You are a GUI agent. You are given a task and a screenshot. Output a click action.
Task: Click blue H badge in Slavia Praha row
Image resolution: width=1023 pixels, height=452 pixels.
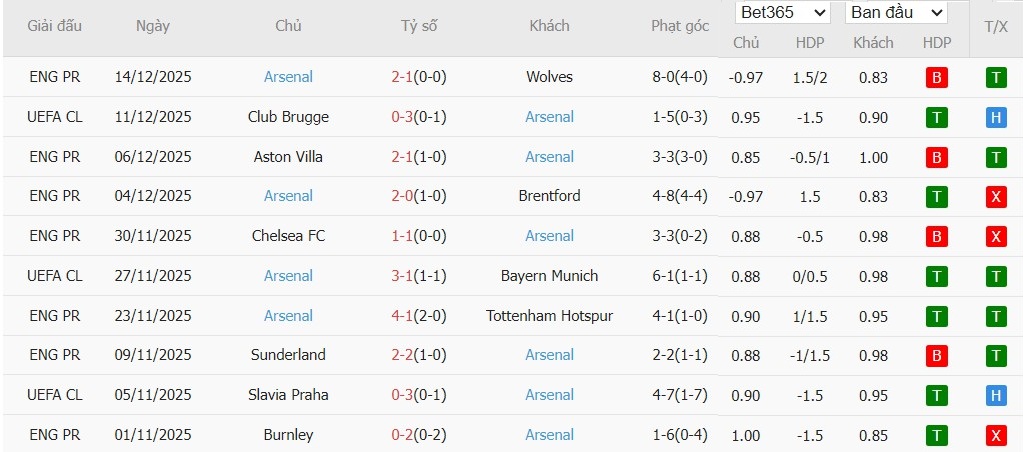996,396
